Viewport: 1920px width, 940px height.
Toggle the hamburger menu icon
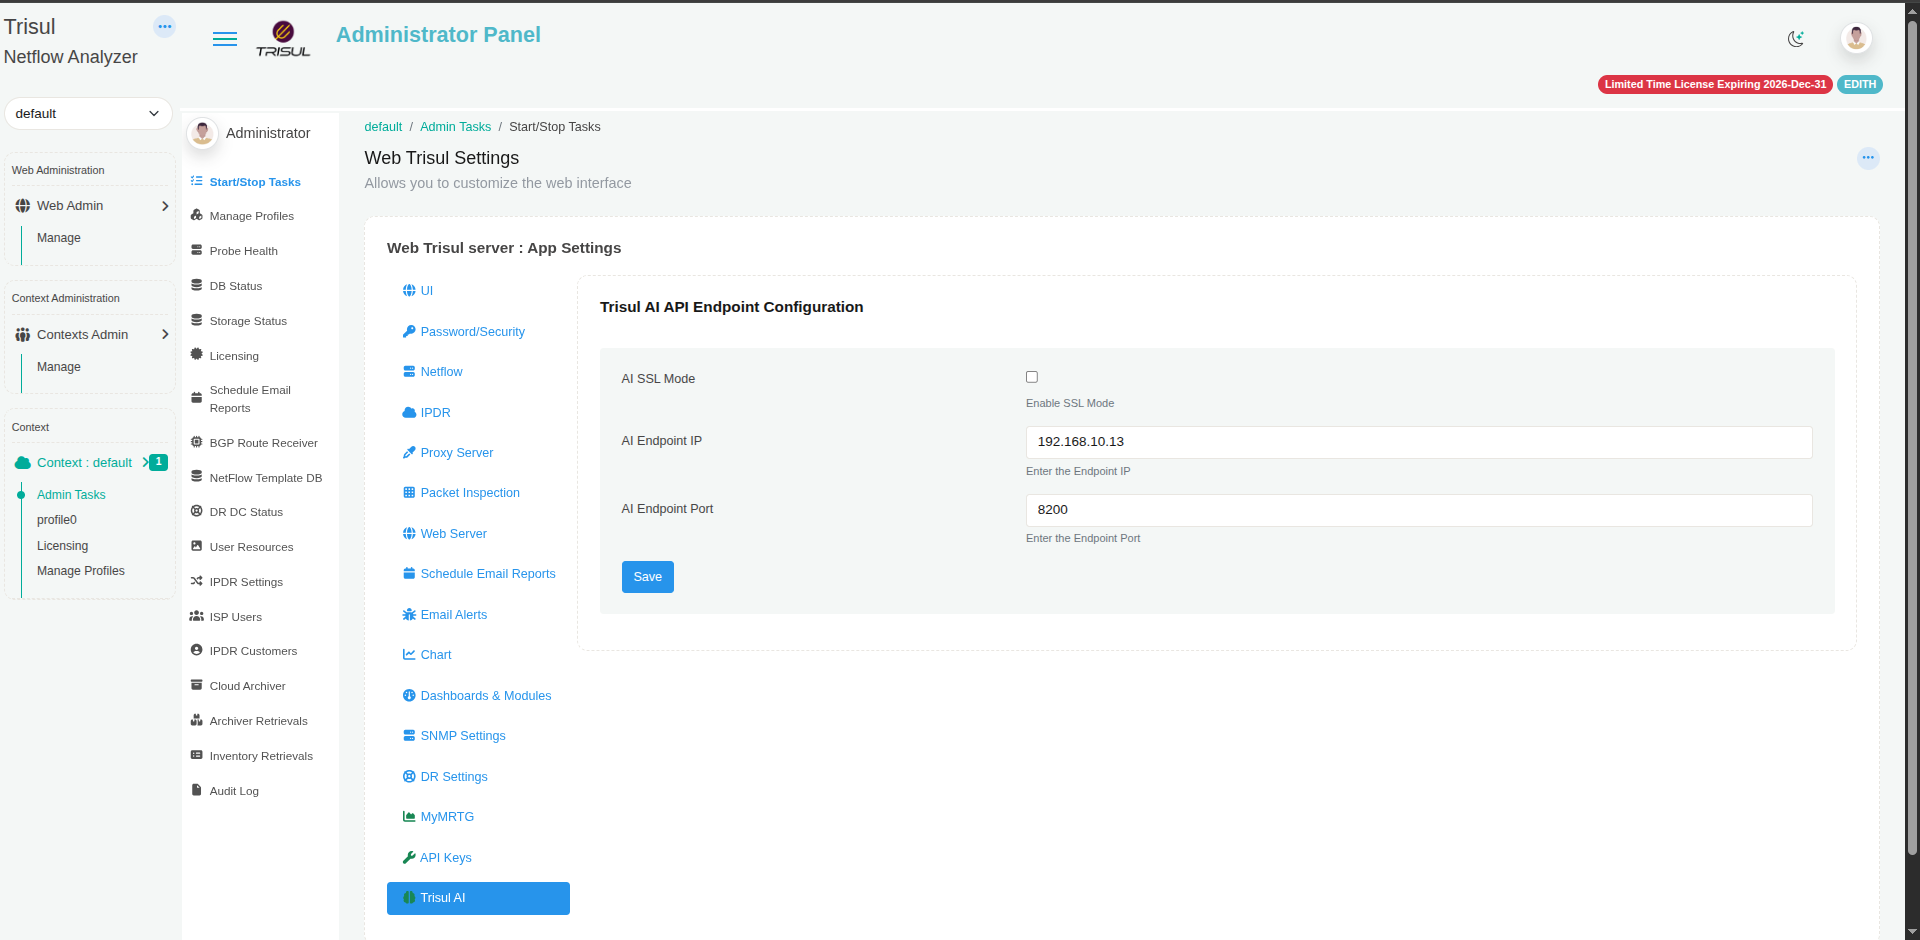tap(225, 39)
